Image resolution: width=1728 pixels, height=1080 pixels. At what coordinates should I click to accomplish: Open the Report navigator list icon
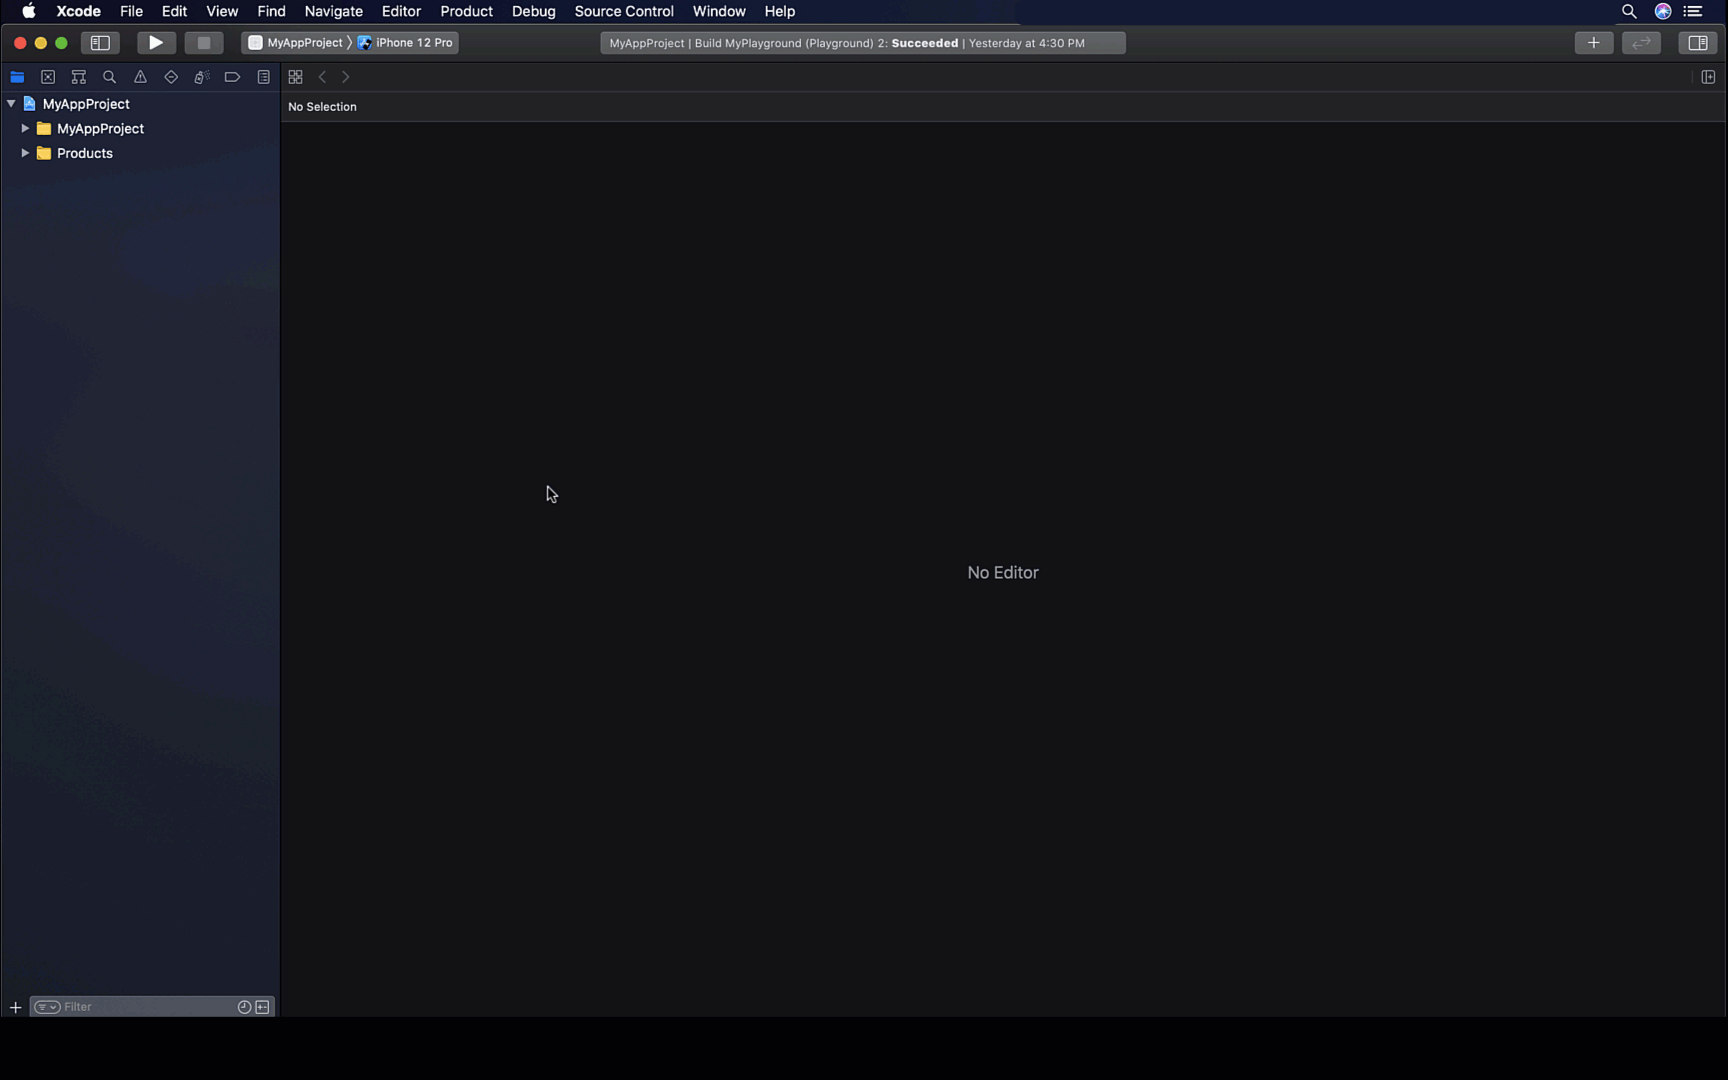pos(263,77)
